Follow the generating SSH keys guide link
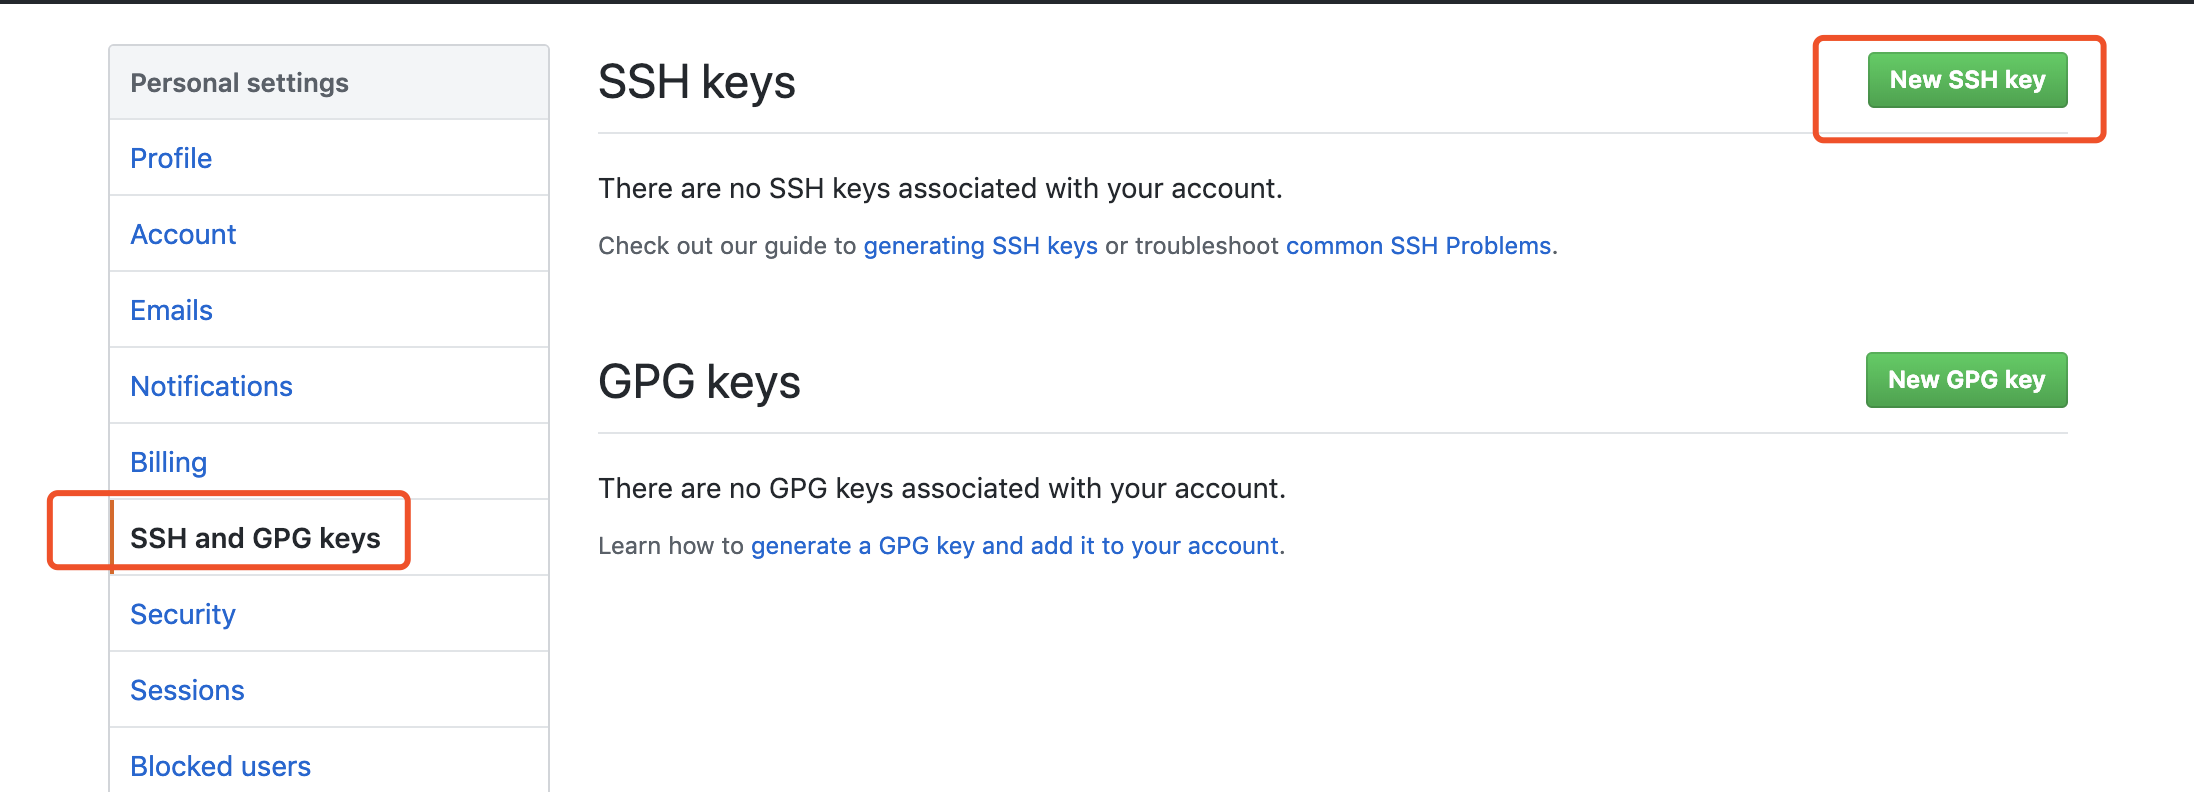 click(x=980, y=246)
